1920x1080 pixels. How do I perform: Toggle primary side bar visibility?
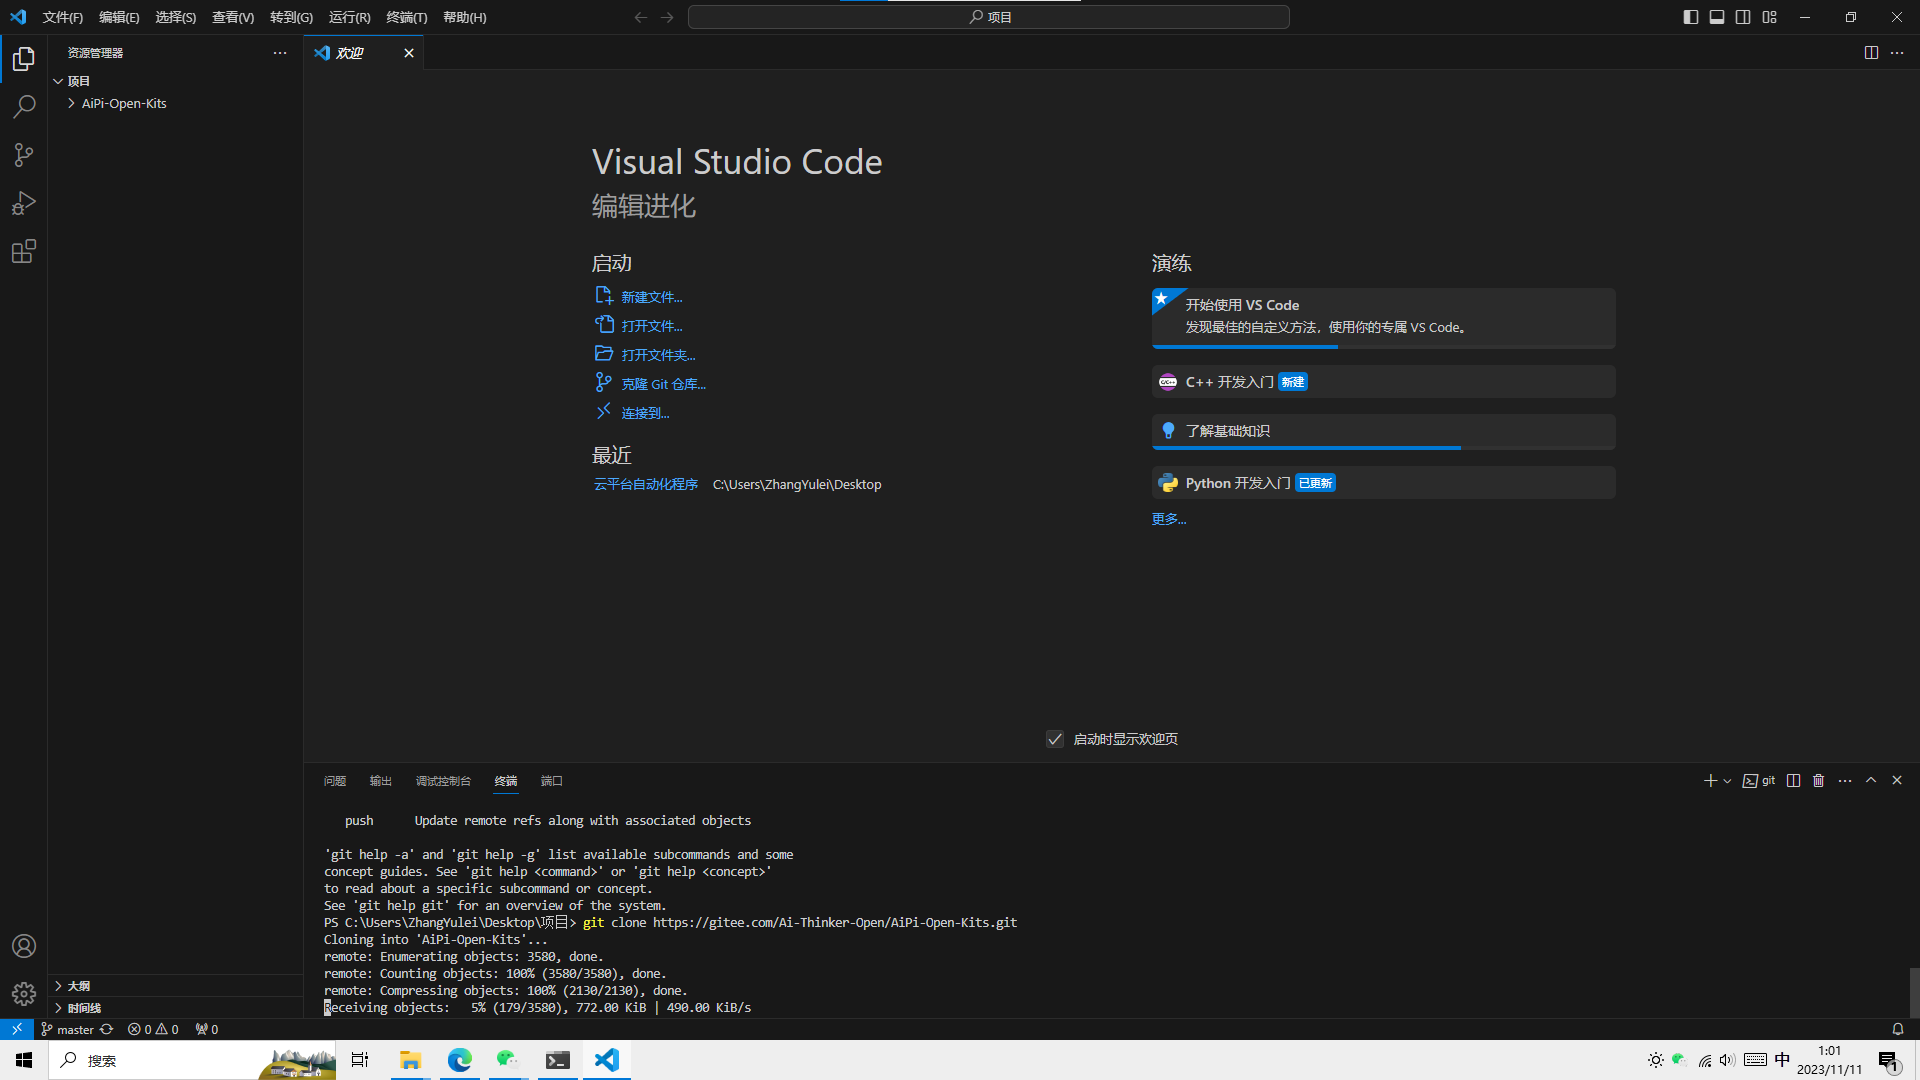(x=1691, y=17)
